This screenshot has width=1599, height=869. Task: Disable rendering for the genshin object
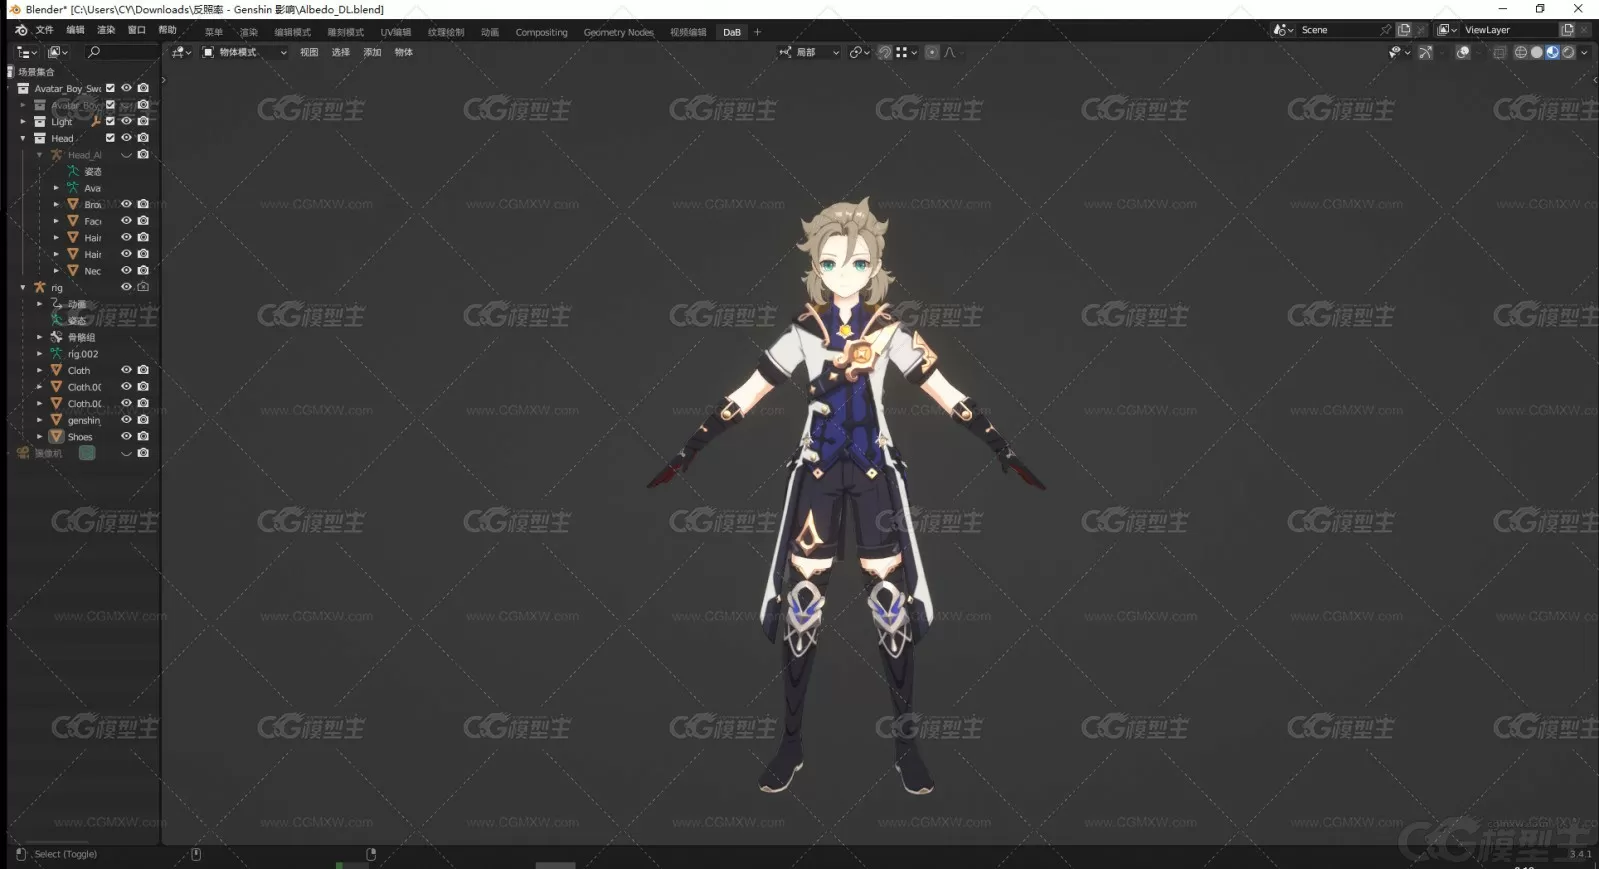tap(143, 420)
